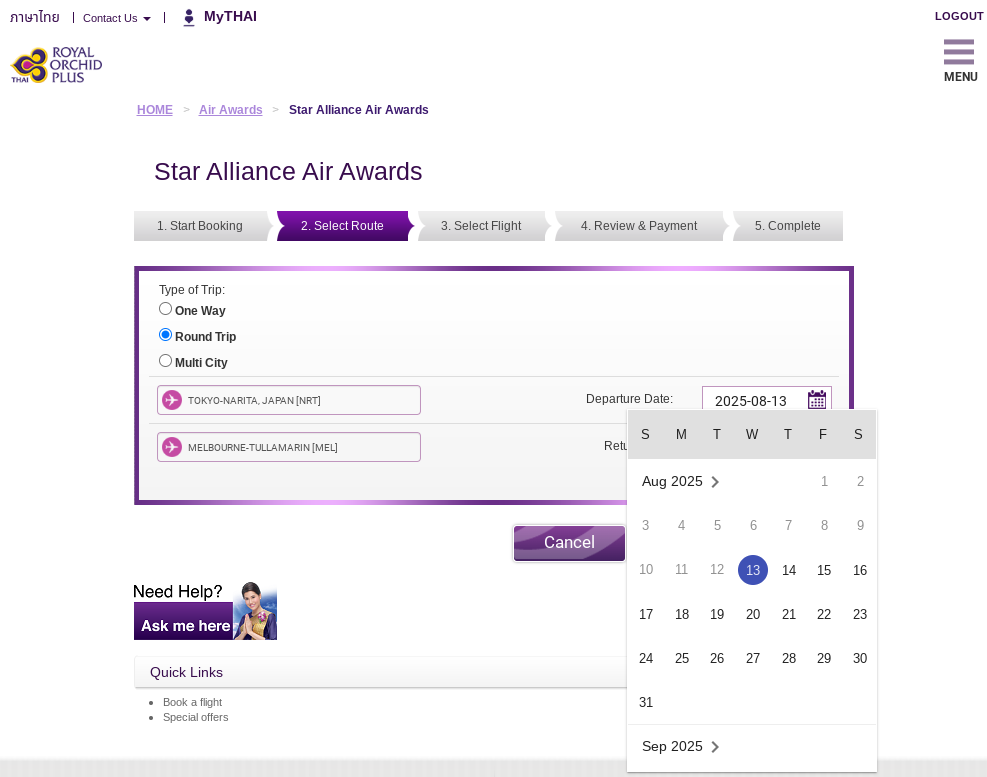Click the 3. Select Flight step
This screenshot has height=777, width=987.
[481, 226]
